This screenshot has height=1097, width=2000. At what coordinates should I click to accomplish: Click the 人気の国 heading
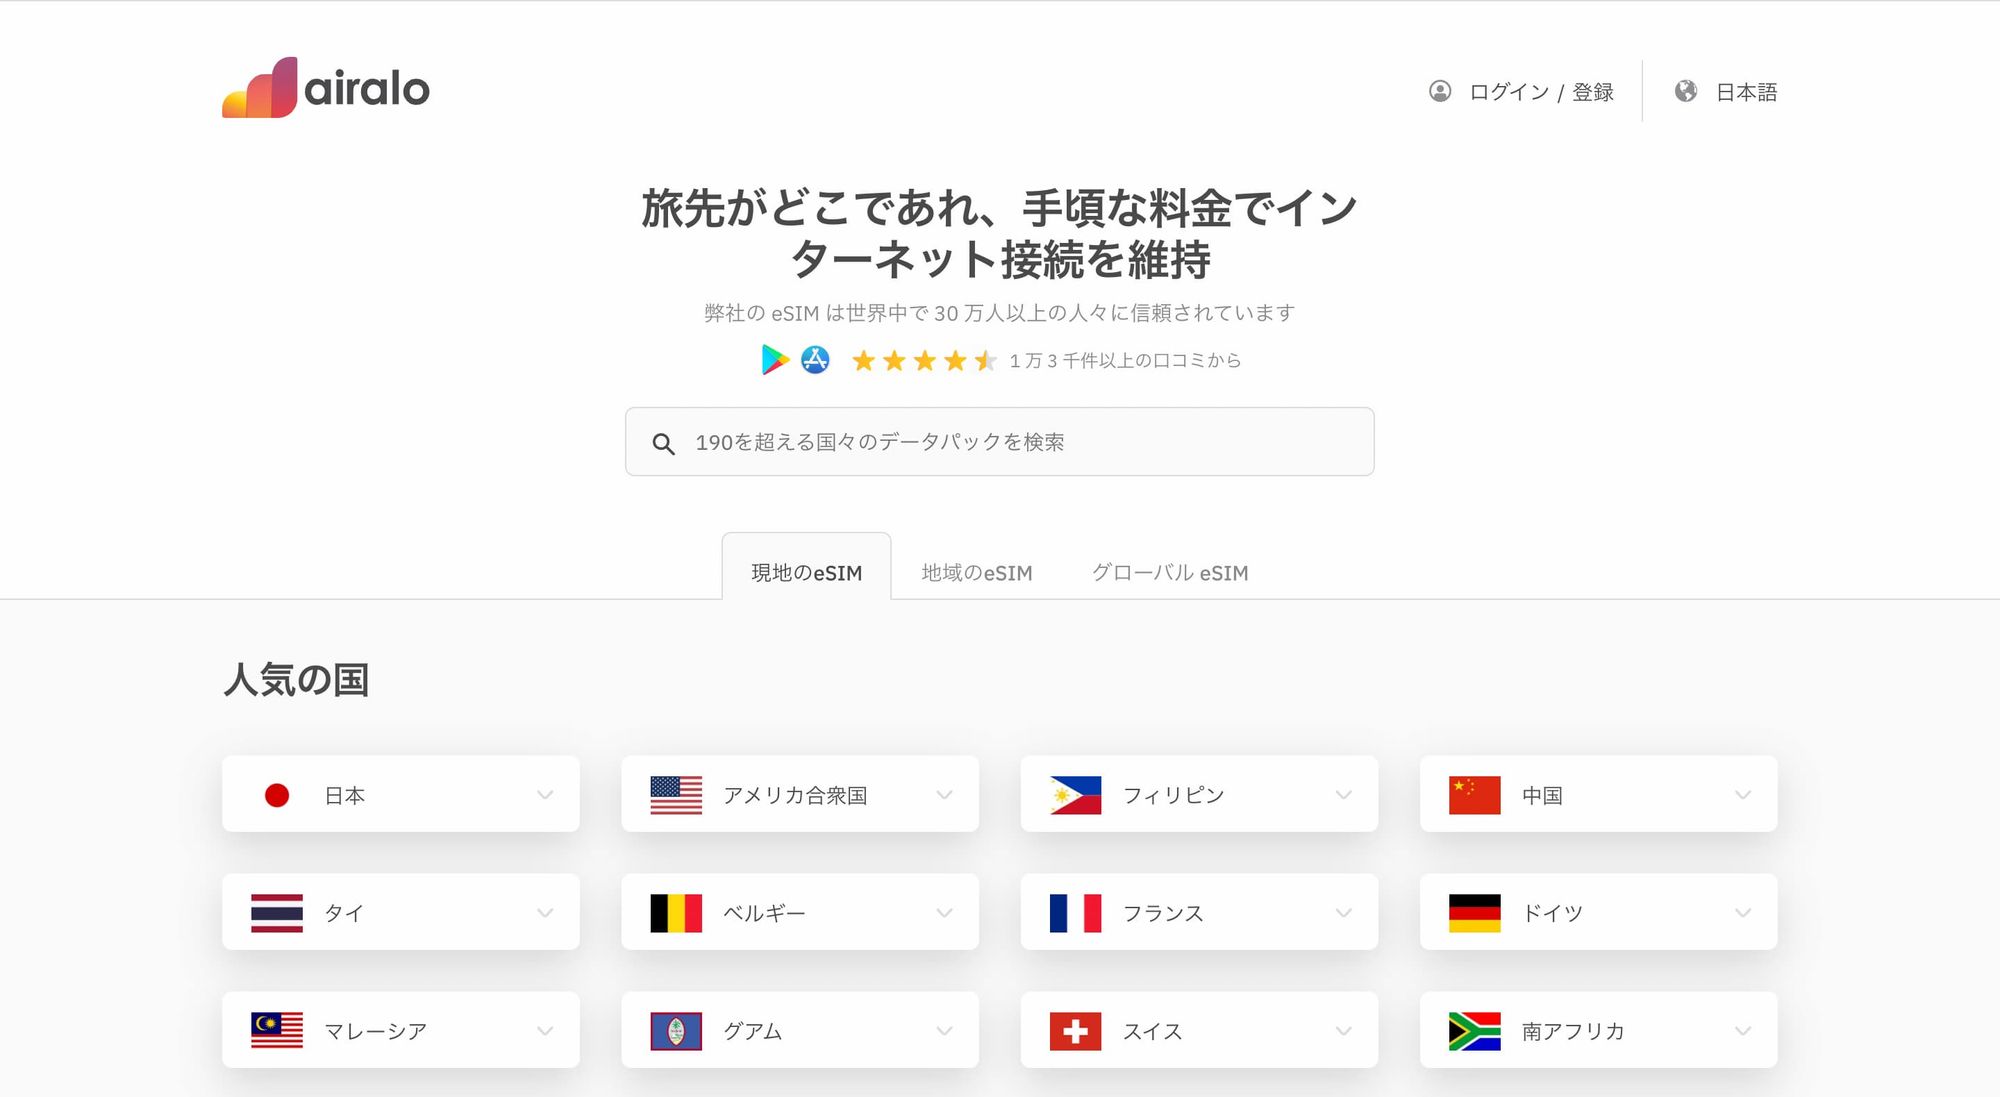(296, 680)
